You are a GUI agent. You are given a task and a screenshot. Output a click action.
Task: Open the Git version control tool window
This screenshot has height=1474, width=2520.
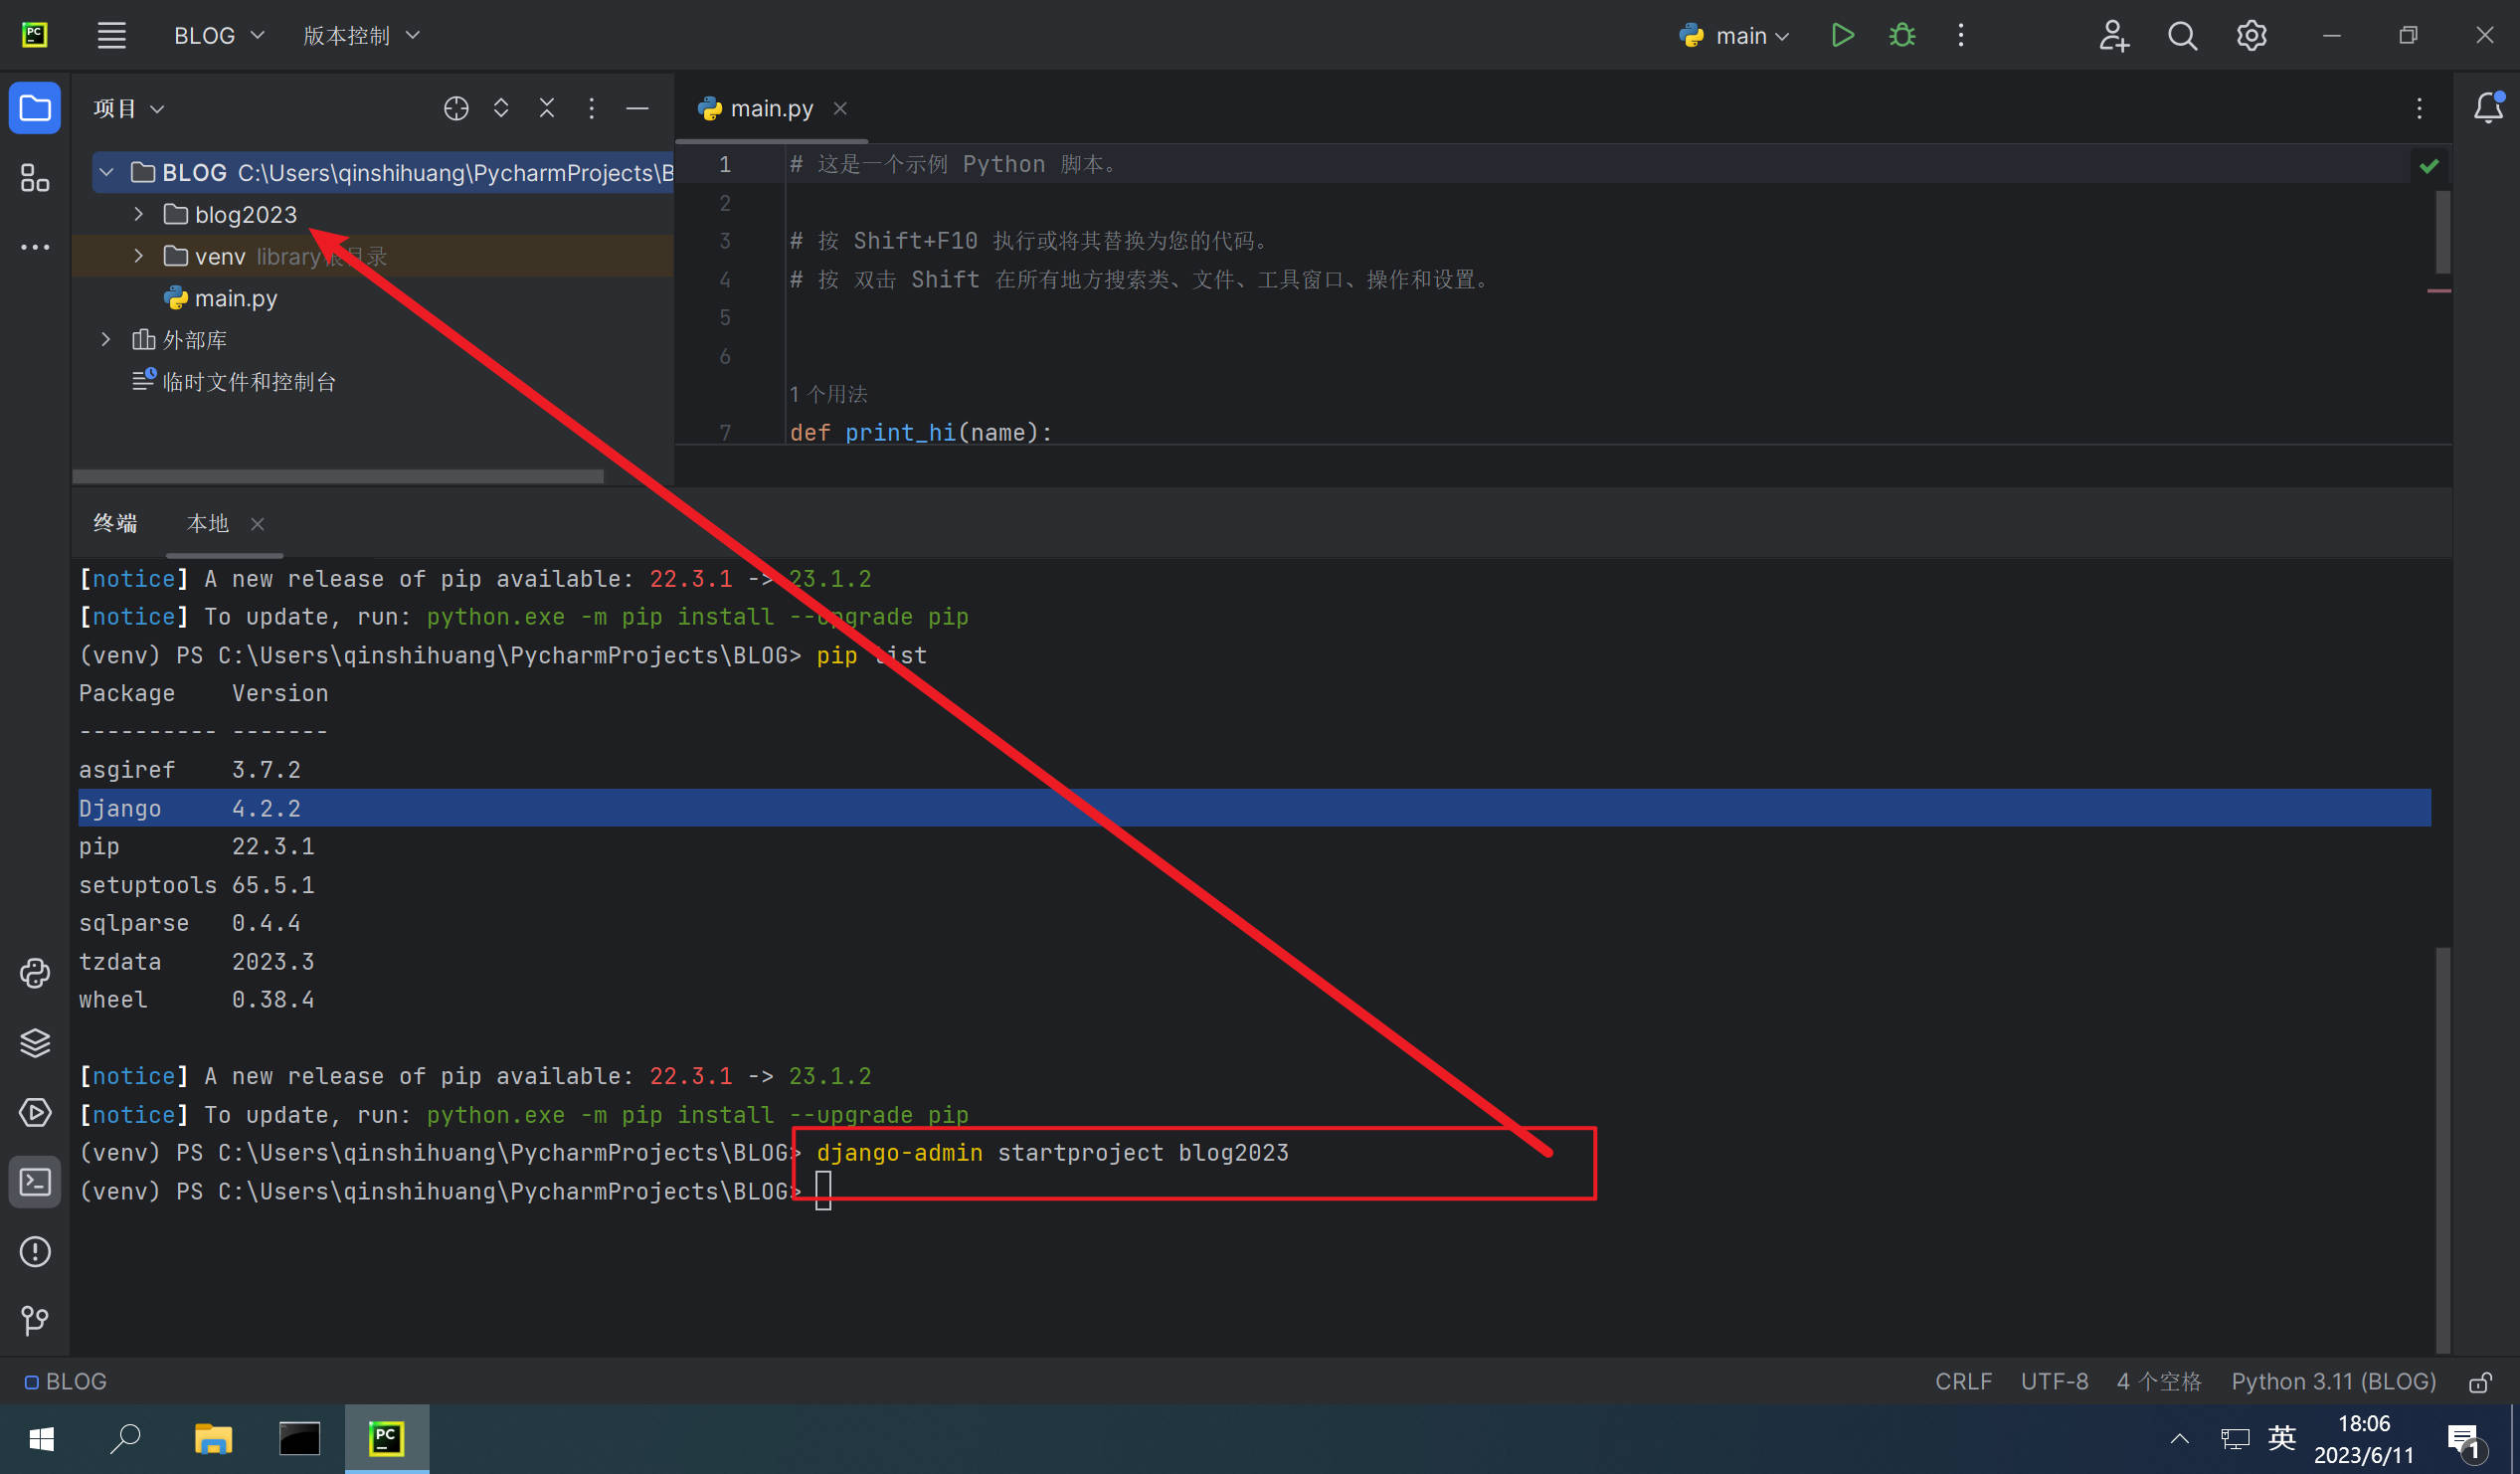[35, 1321]
